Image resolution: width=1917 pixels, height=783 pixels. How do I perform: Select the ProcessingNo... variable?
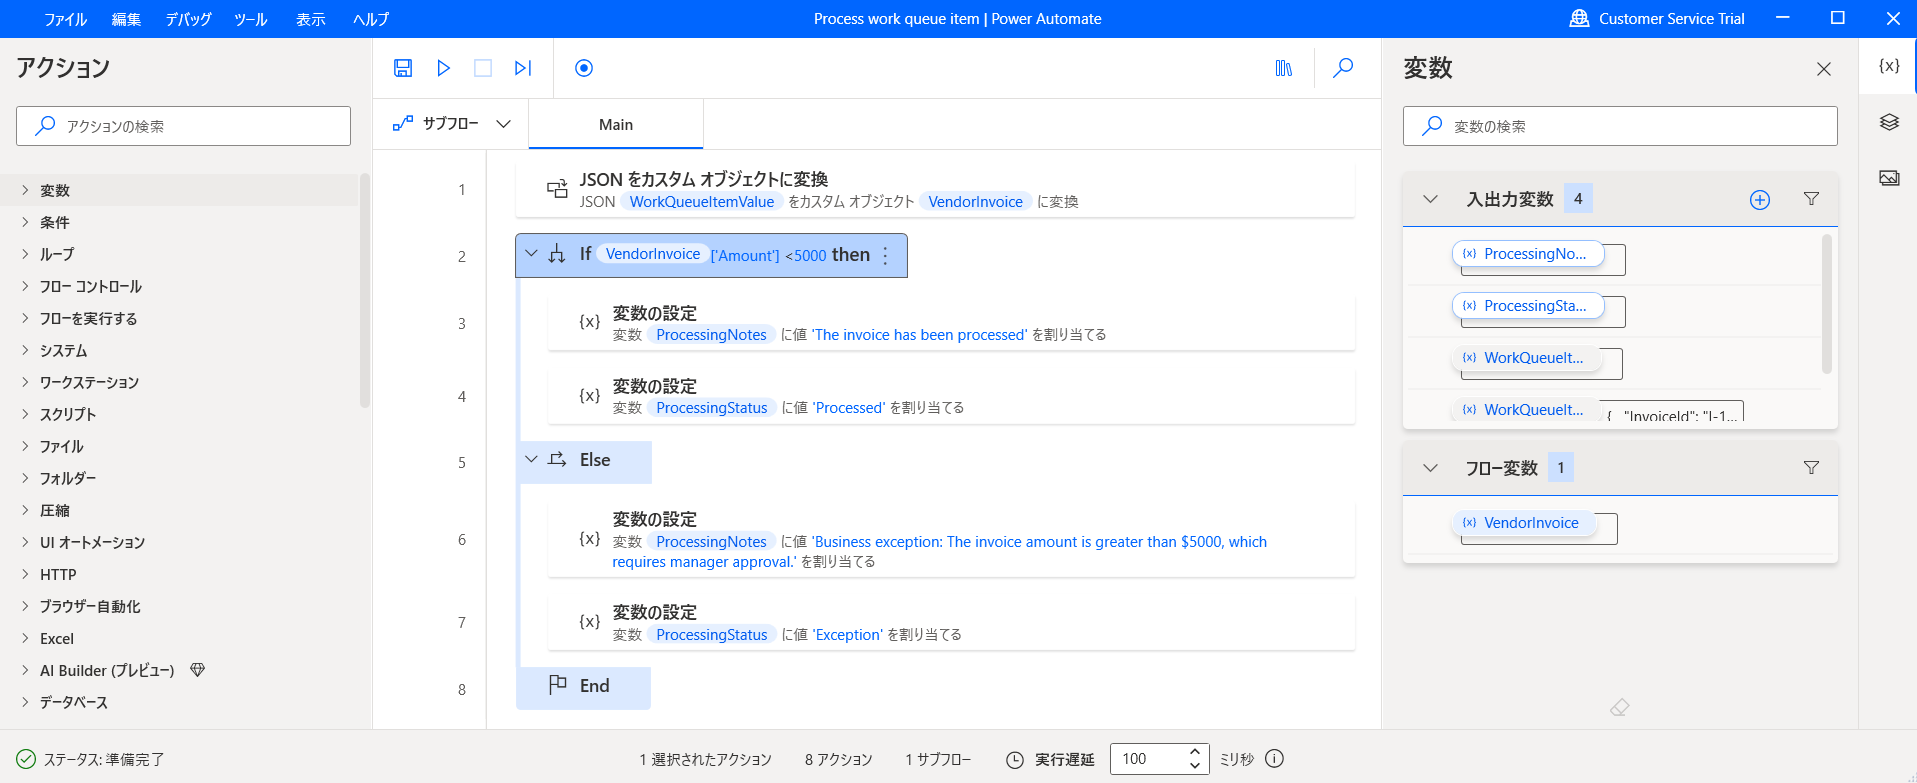coord(1527,254)
